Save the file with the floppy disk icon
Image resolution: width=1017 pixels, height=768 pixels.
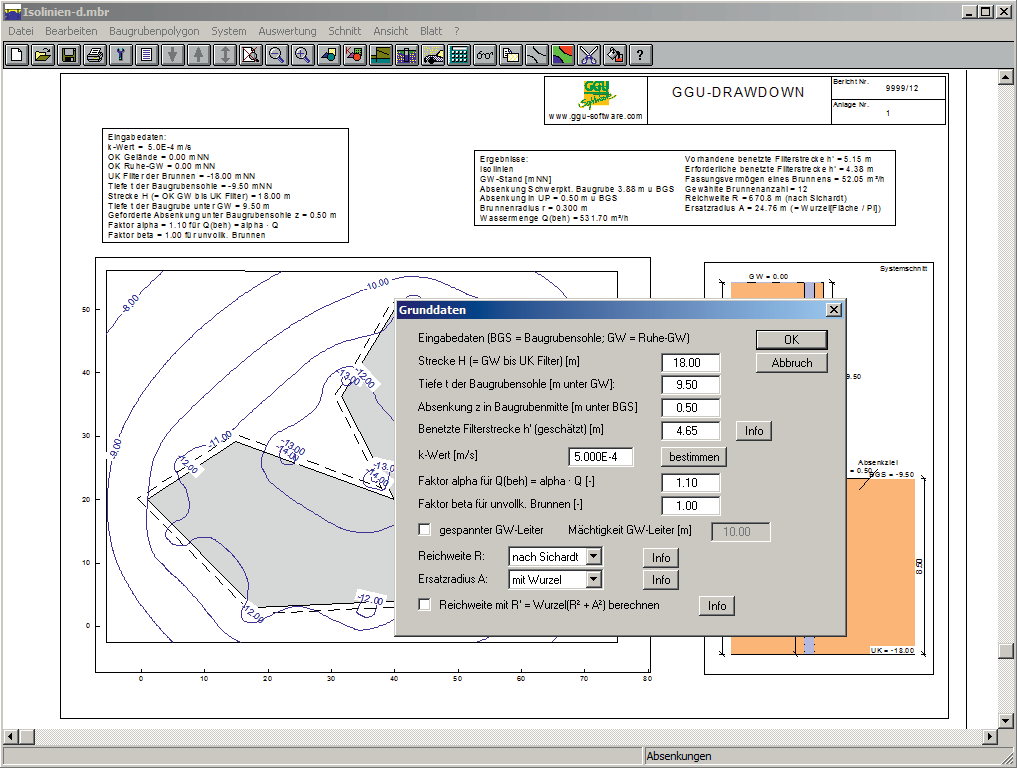pyautogui.click(x=69, y=55)
